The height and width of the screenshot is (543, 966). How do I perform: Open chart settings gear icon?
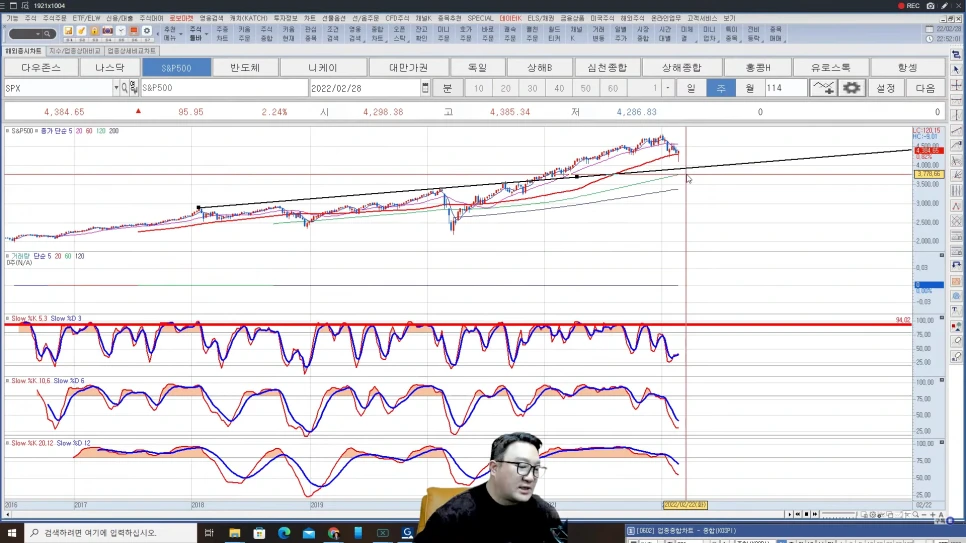coord(851,88)
